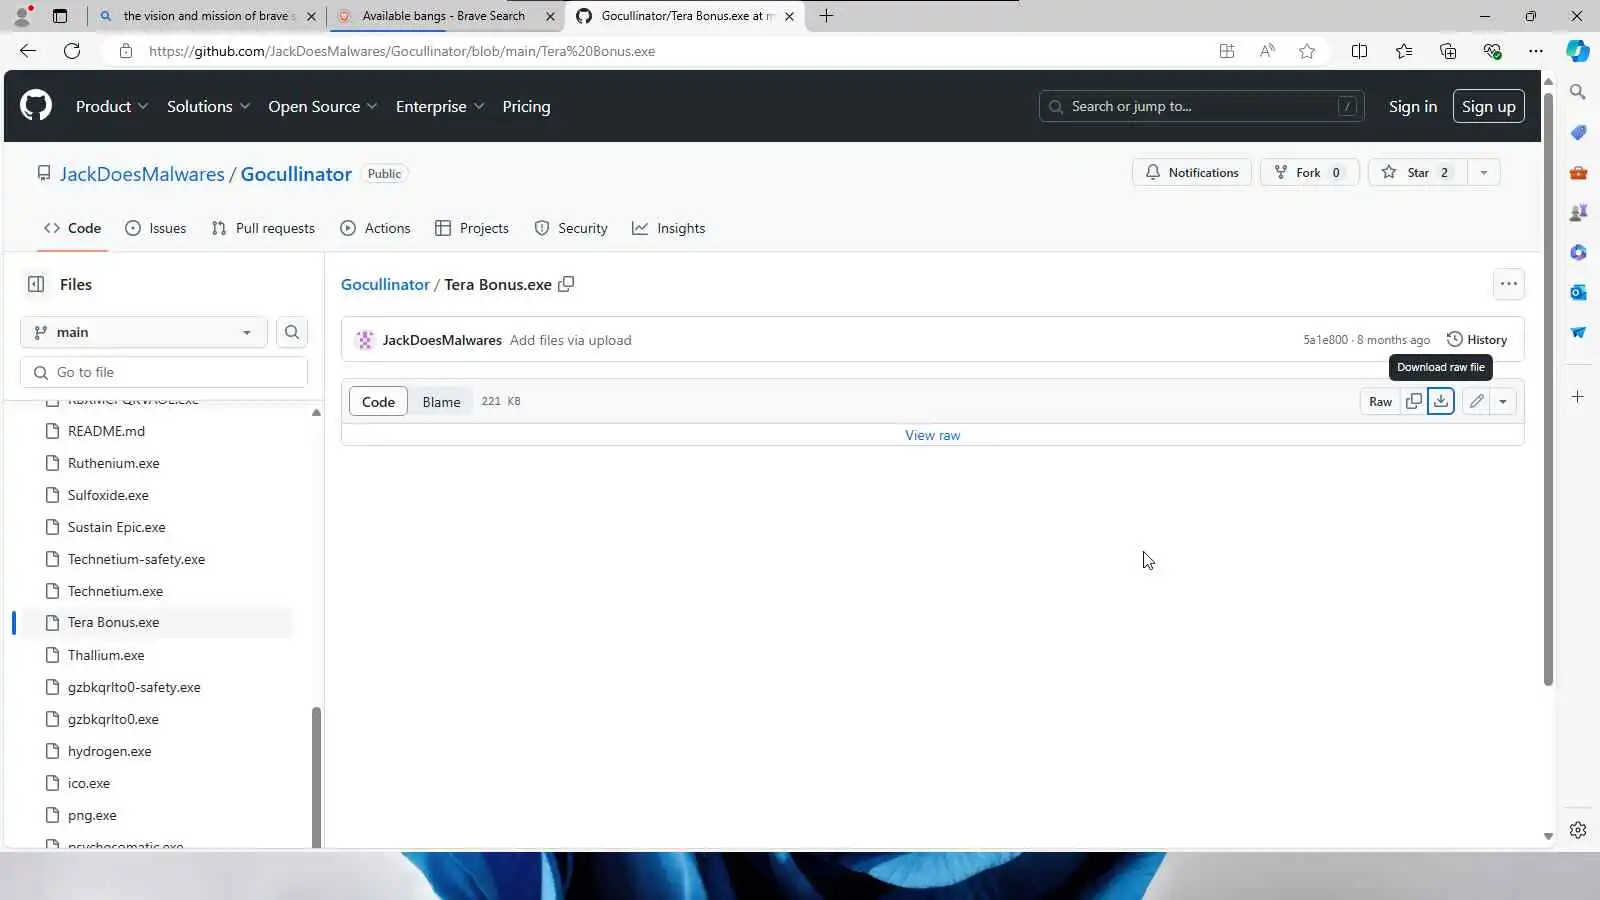Open the Insights tab
The height and width of the screenshot is (900, 1600).
pyautogui.click(x=669, y=228)
